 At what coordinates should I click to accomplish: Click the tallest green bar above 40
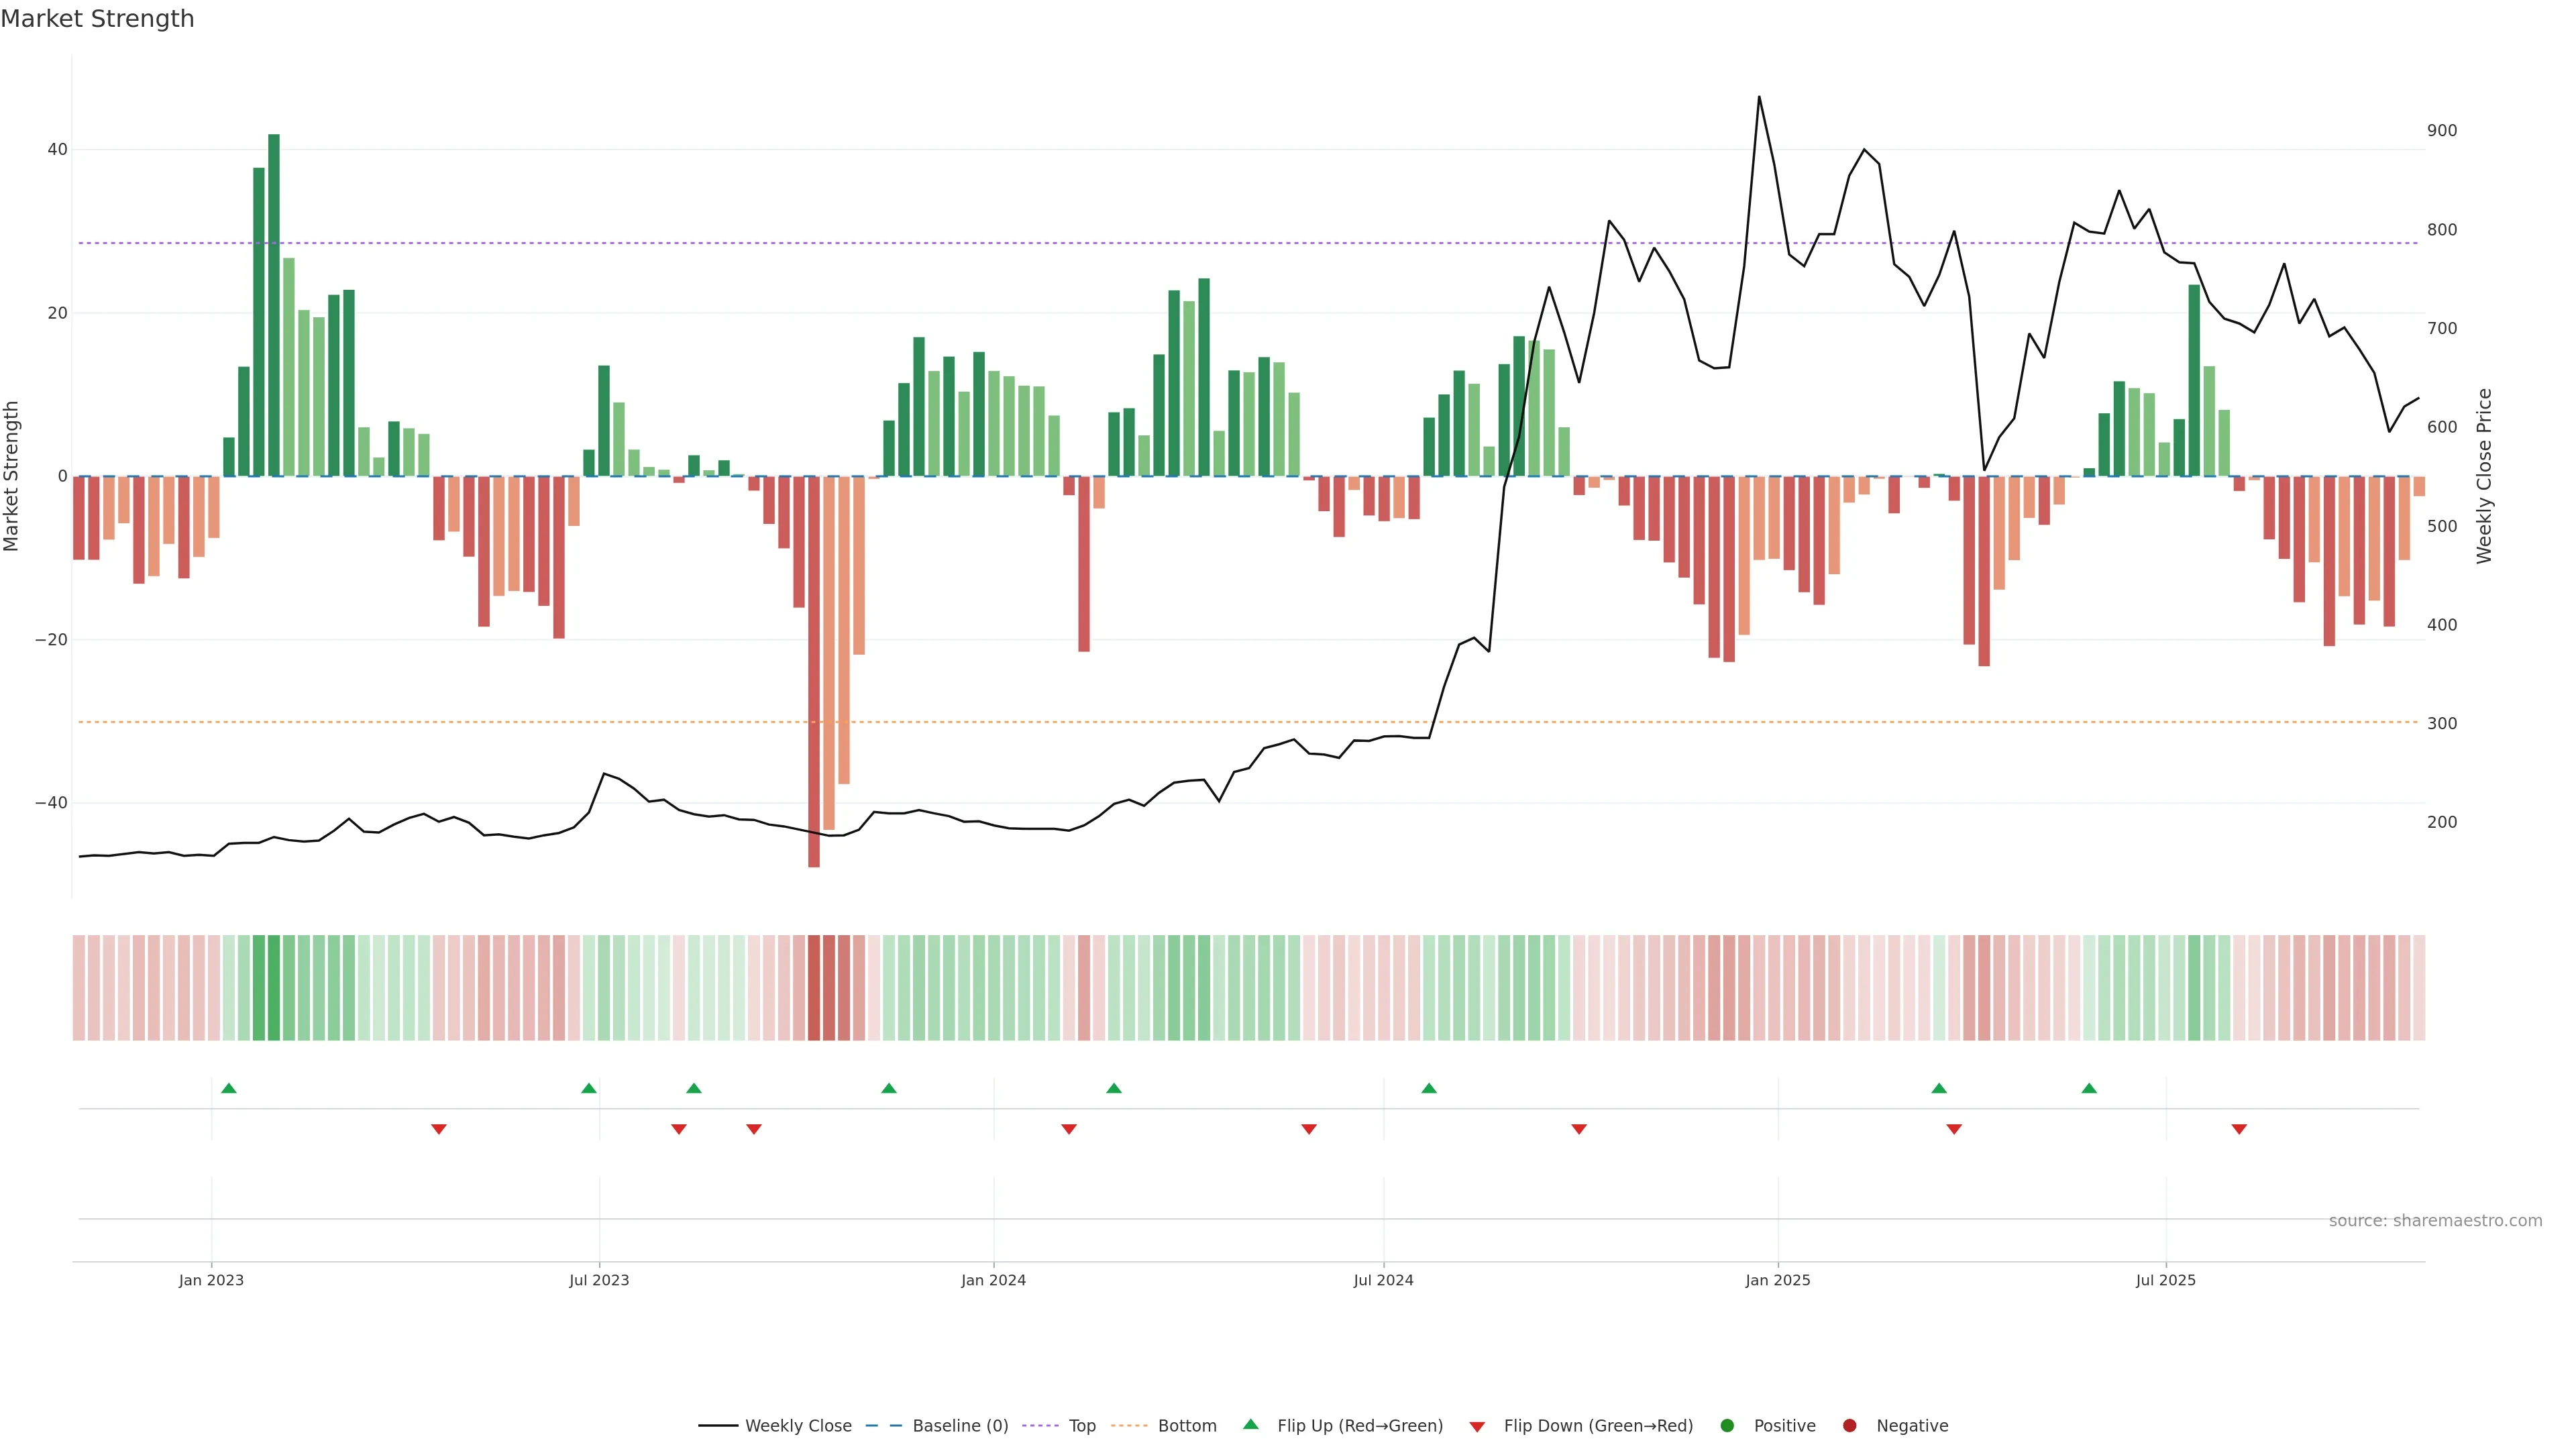(x=274, y=300)
